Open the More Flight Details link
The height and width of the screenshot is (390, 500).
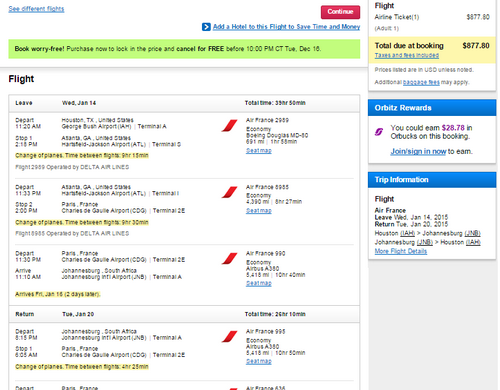click(401, 251)
